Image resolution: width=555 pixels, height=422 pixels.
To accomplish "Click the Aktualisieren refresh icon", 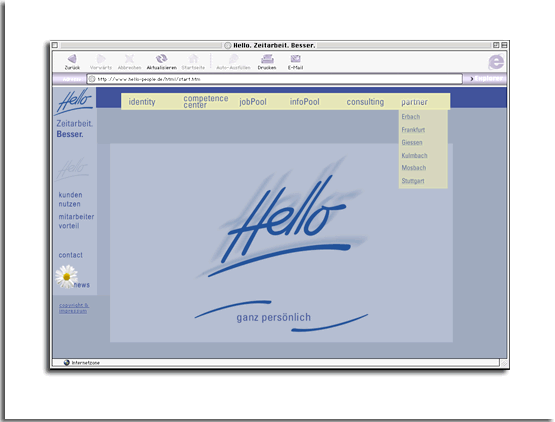I will tap(161, 59).
